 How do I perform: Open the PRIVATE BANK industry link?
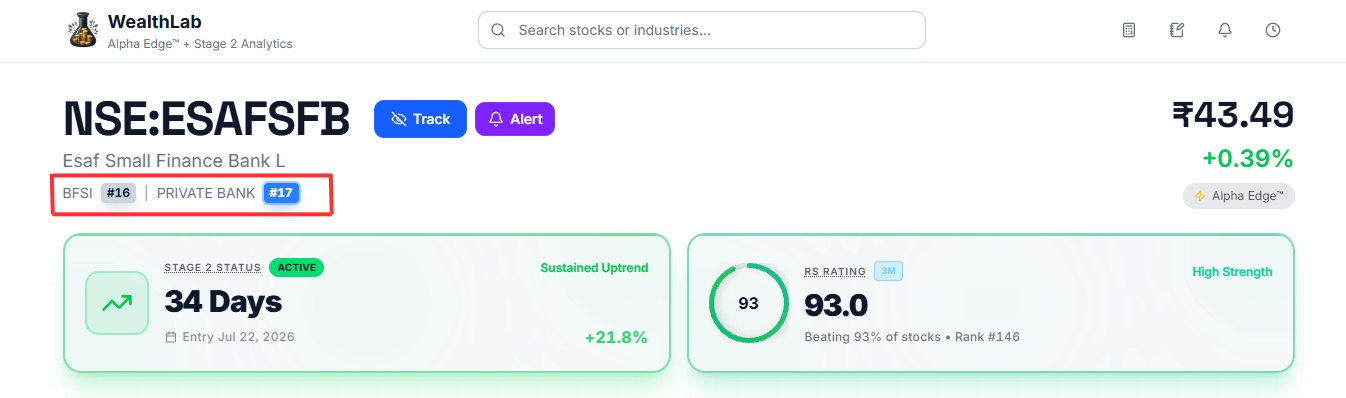click(x=206, y=193)
